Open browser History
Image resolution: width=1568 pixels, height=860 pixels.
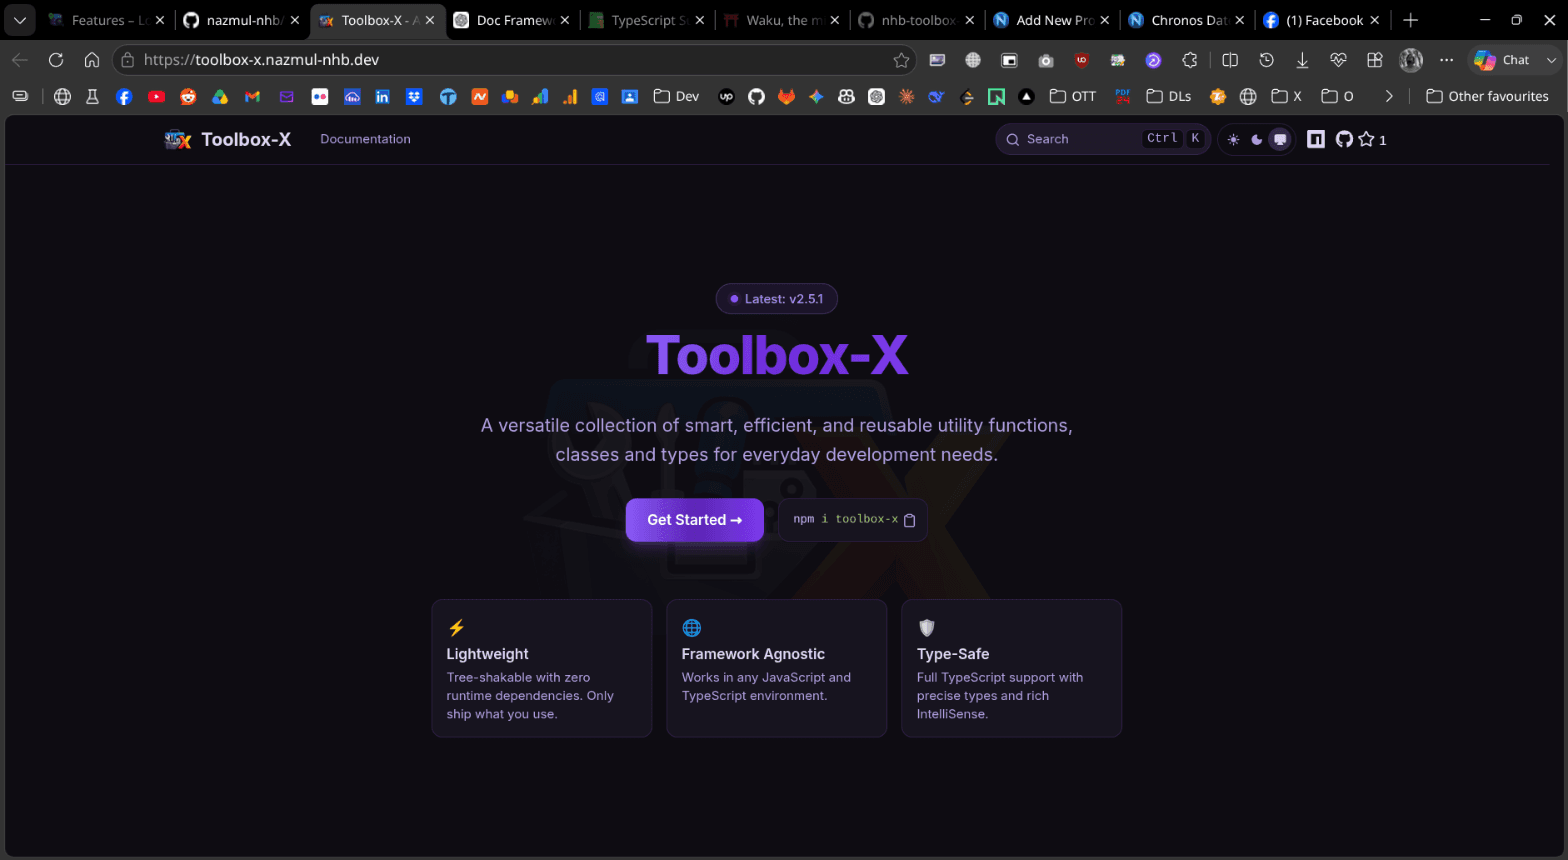(1266, 60)
